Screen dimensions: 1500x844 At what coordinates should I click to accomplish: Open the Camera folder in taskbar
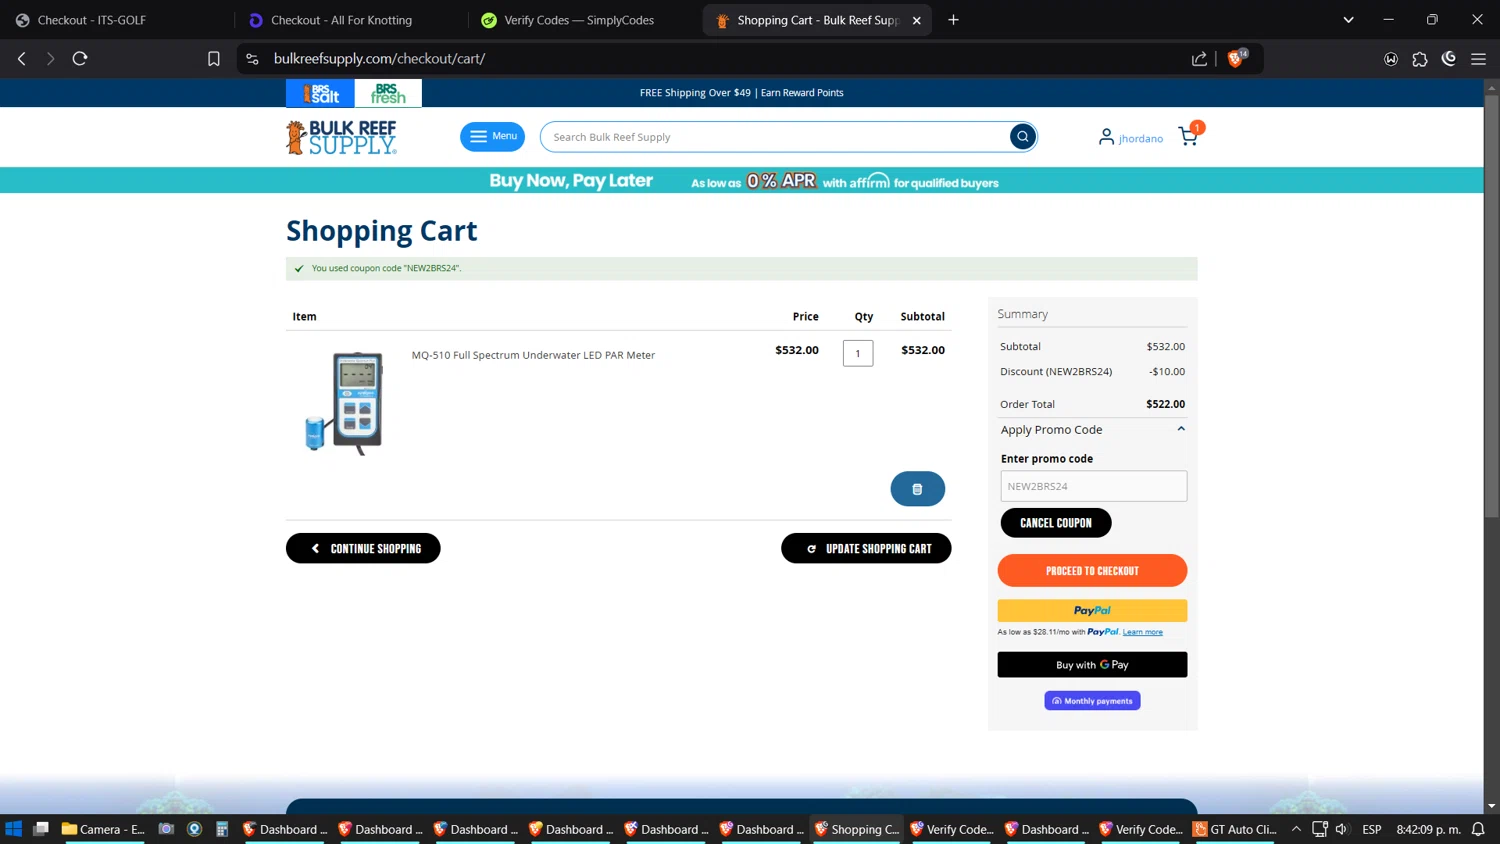pyautogui.click(x=104, y=829)
